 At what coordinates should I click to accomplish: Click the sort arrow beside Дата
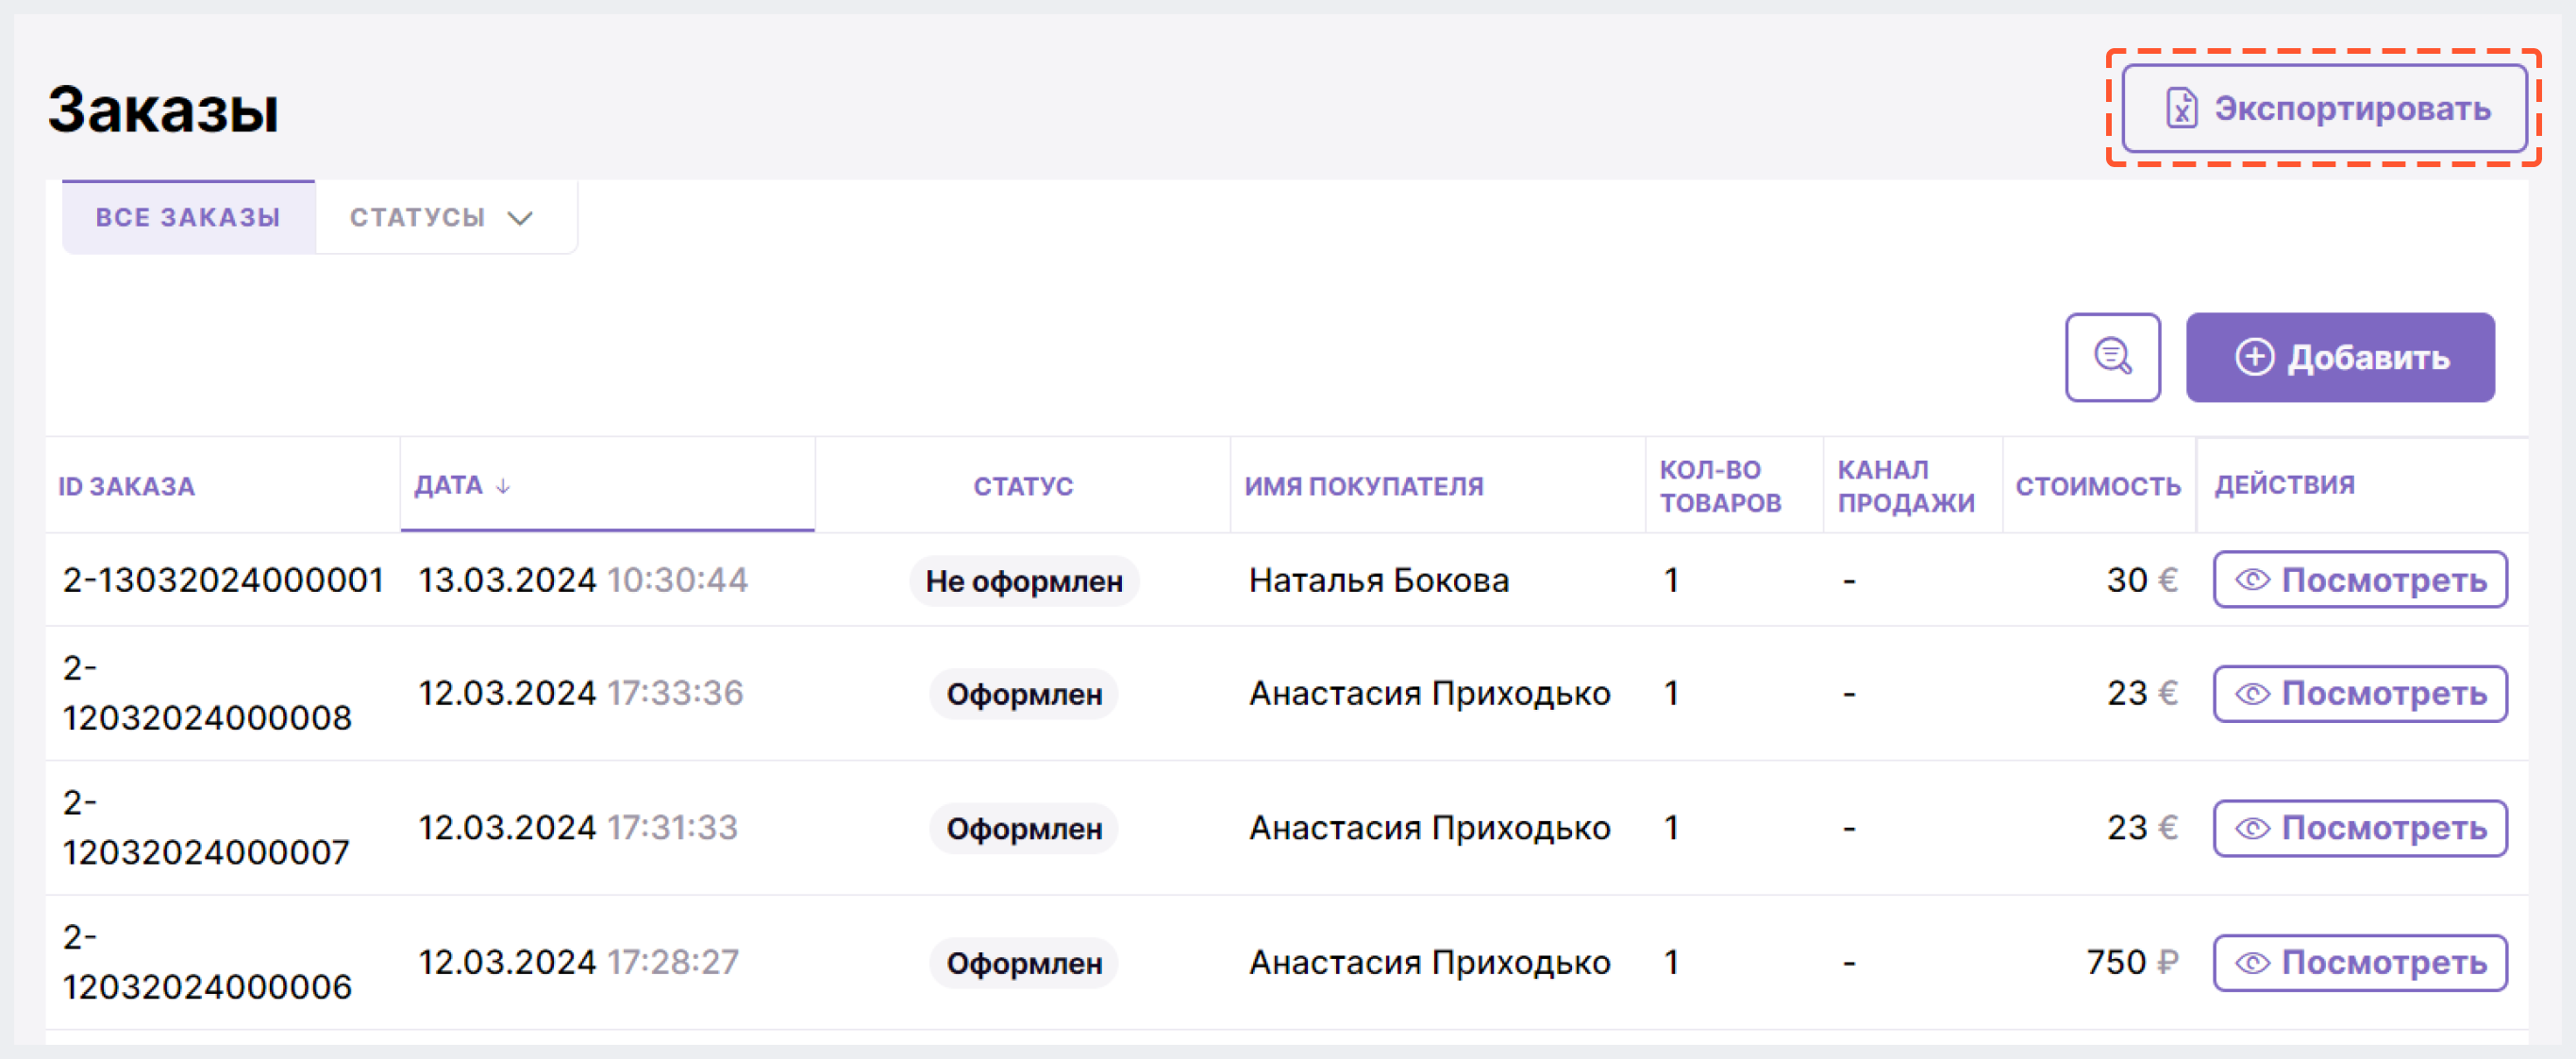(503, 486)
